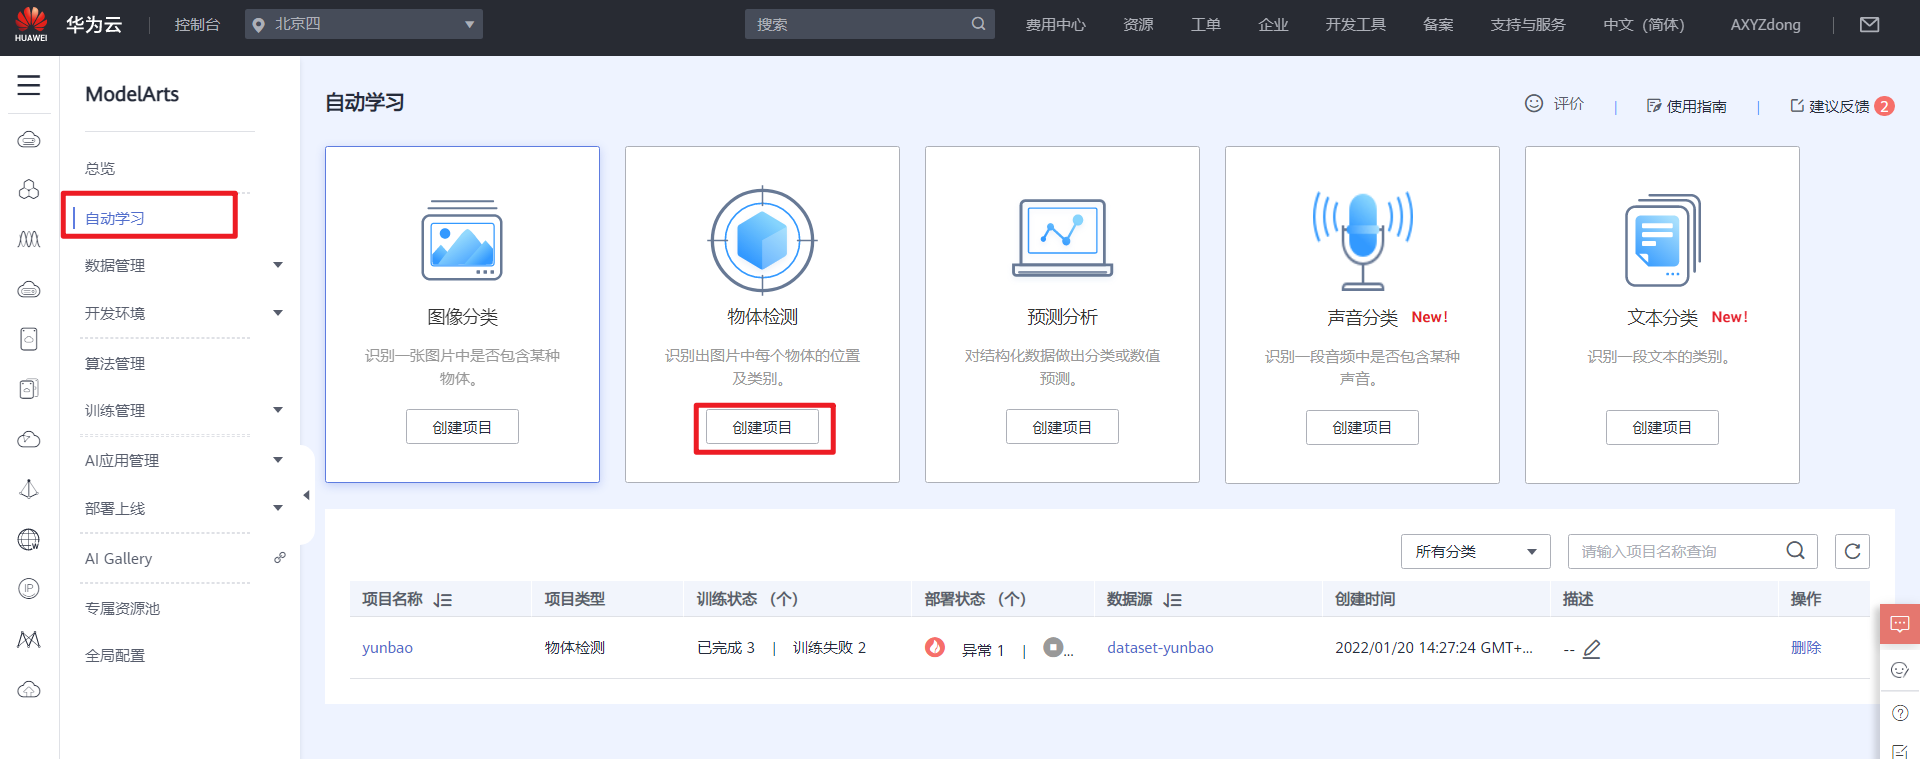Open the 工单 top menu

pos(1206,25)
